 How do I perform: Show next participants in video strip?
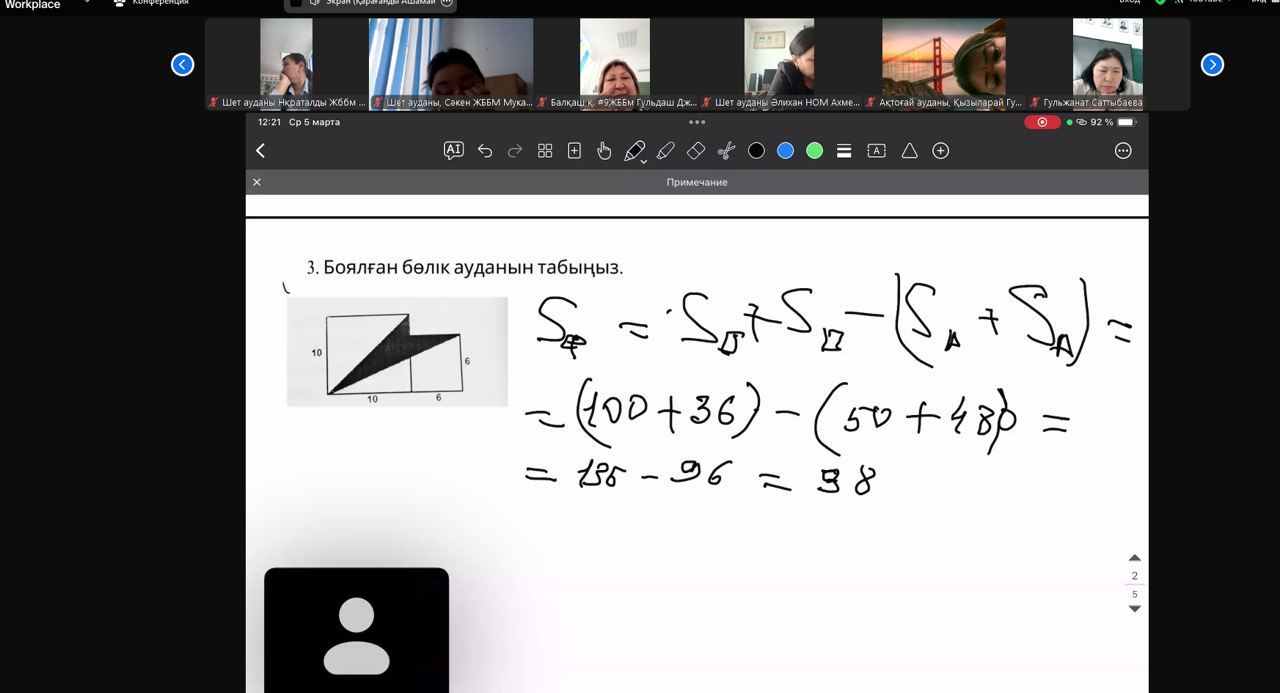(x=1212, y=65)
